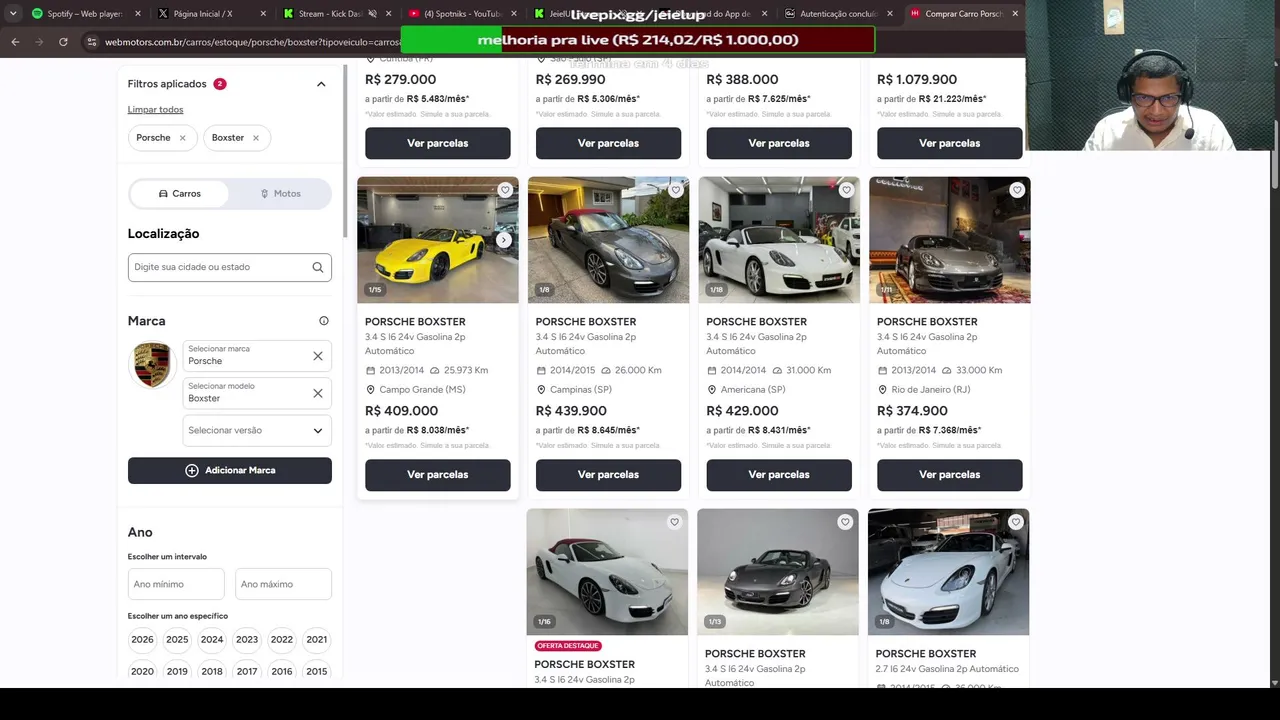Select year 2021 chip
The height and width of the screenshot is (720, 1280).
pyautogui.click(x=317, y=640)
